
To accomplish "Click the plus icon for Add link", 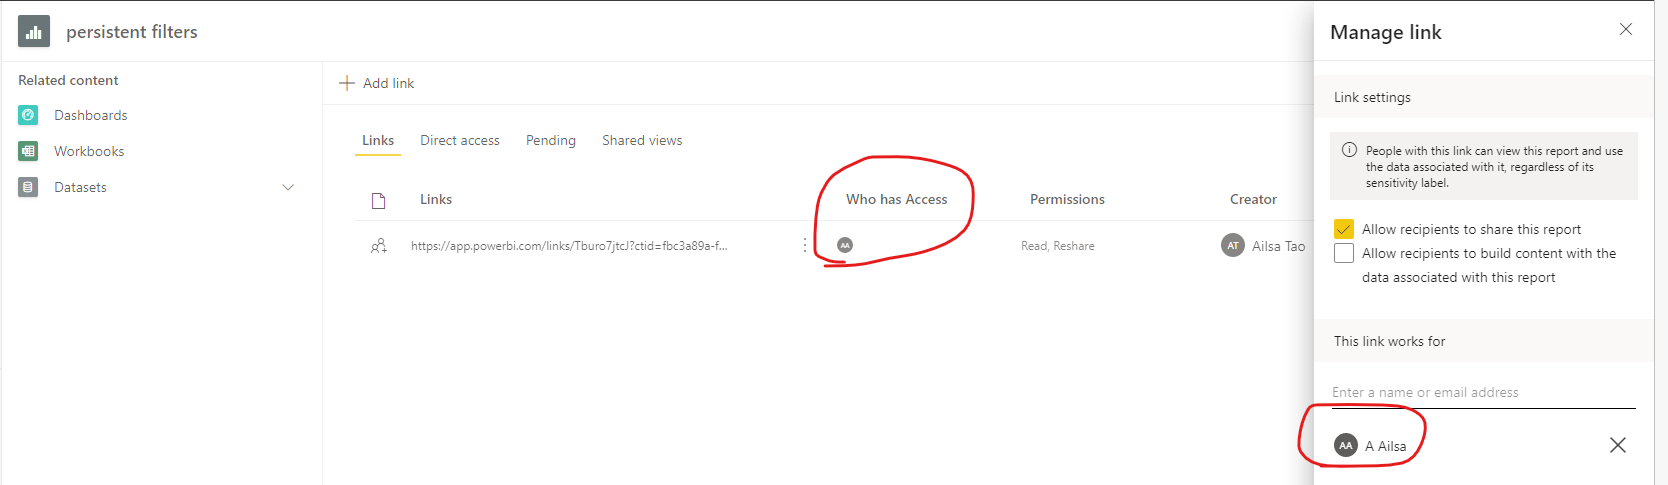I will [347, 83].
